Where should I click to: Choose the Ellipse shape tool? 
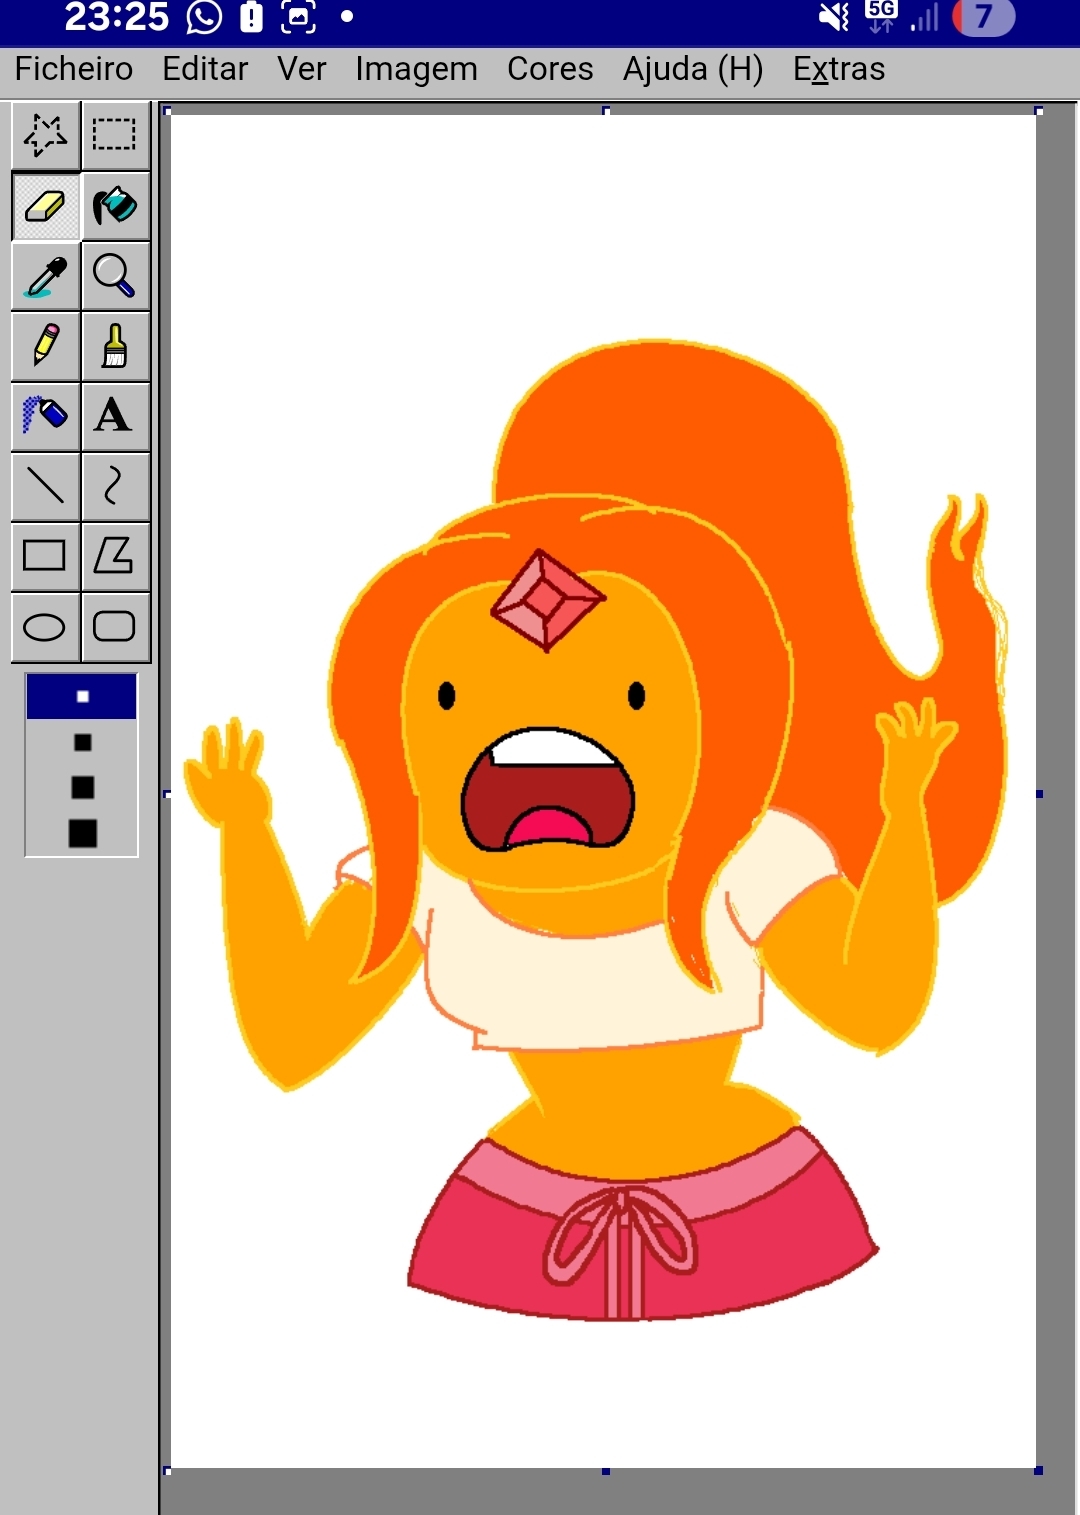click(45, 627)
